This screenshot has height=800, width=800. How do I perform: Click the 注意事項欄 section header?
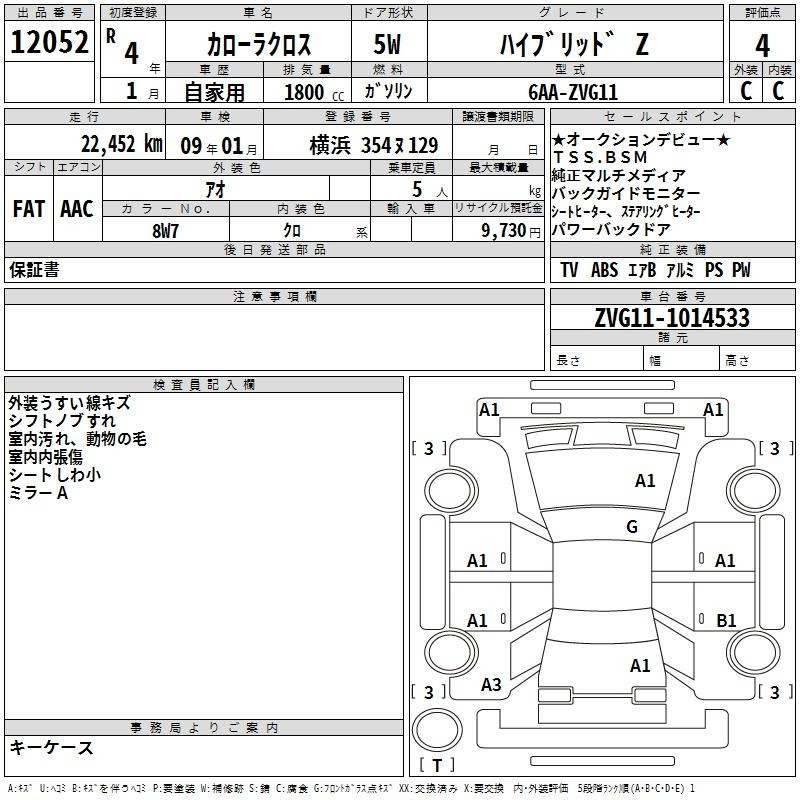[x=274, y=296]
